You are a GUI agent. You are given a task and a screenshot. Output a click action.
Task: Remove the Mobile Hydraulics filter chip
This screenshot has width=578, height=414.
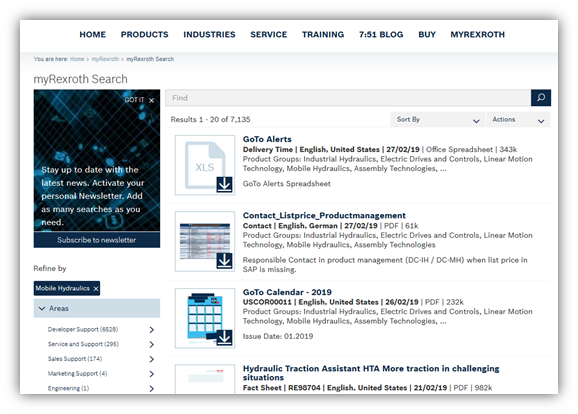click(x=96, y=289)
